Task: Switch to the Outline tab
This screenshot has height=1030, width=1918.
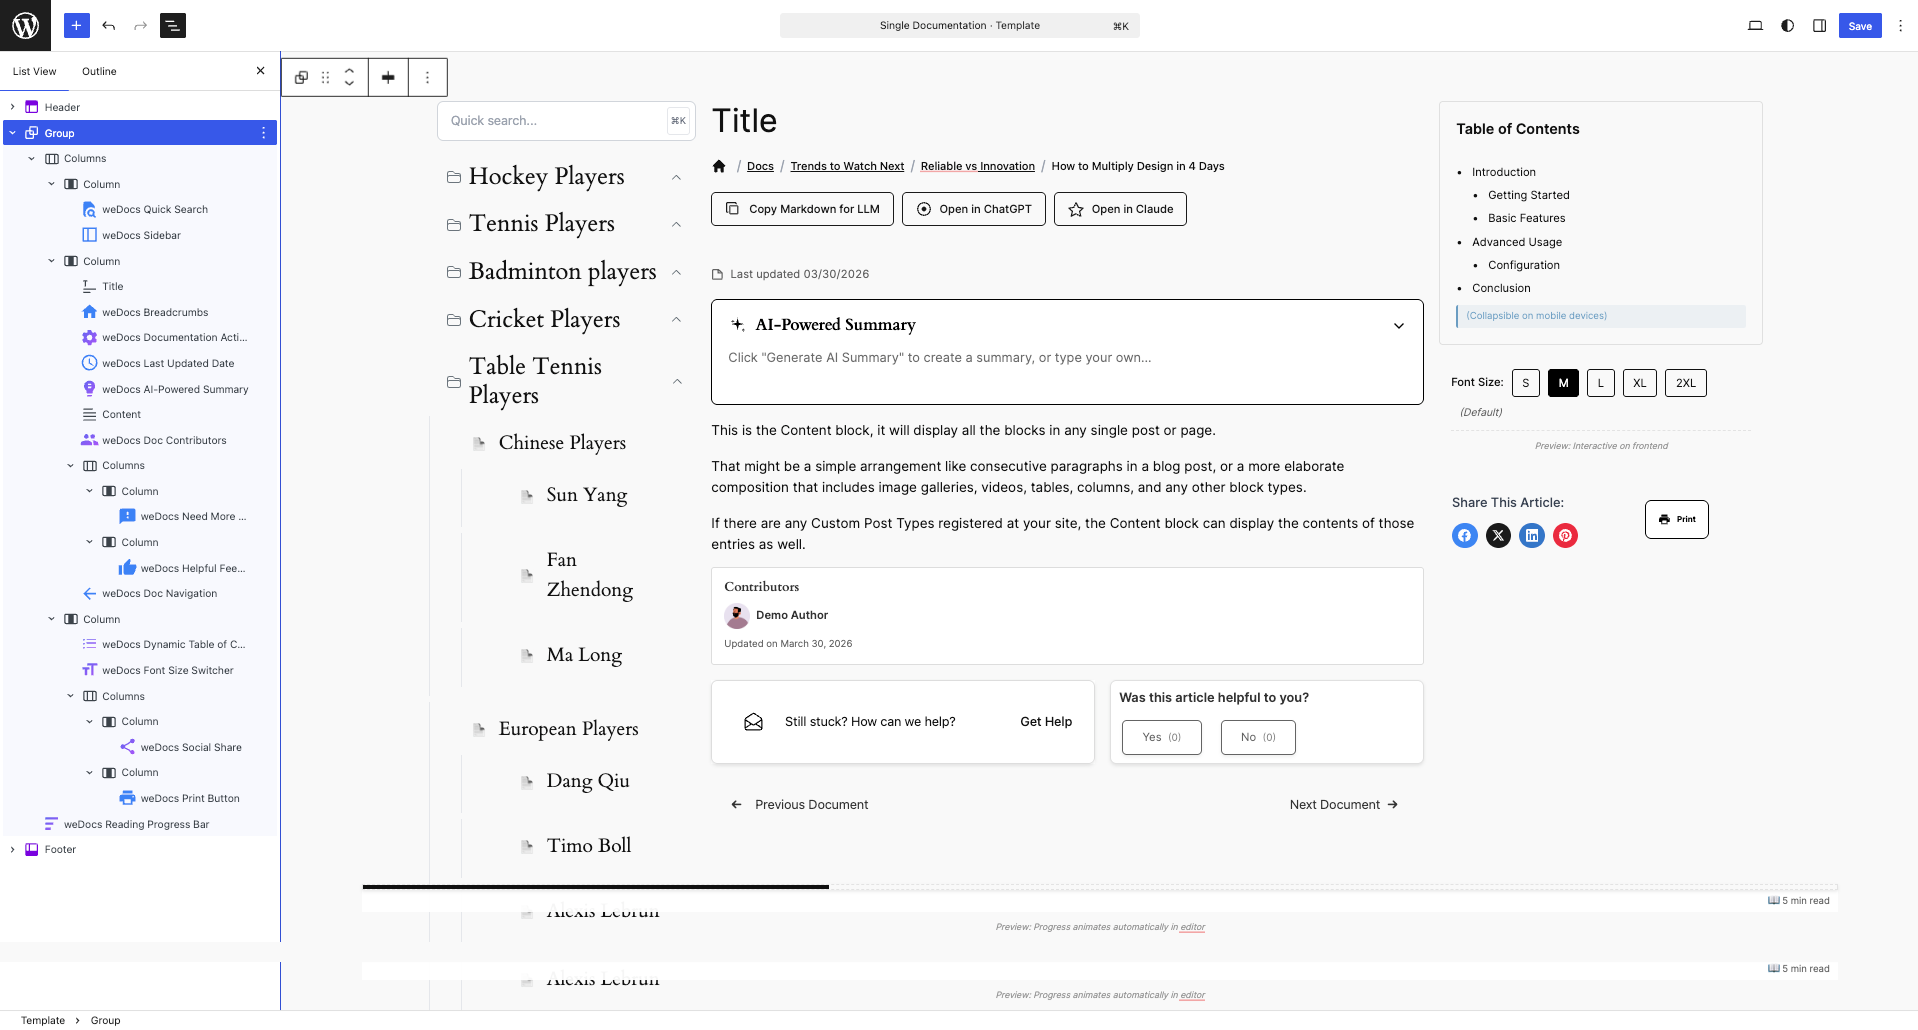Action: point(99,71)
